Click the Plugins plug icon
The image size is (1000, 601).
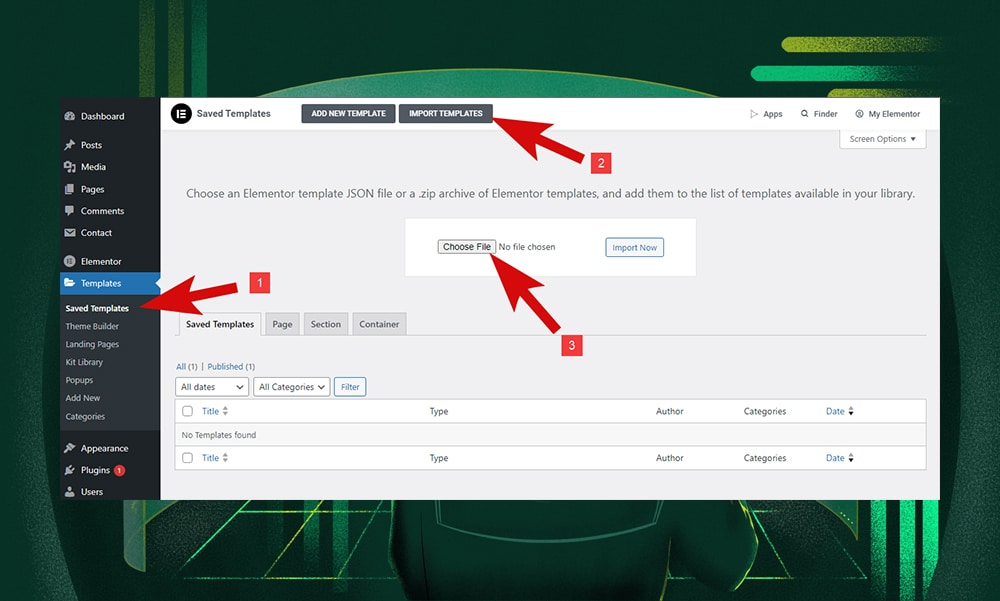coord(70,470)
